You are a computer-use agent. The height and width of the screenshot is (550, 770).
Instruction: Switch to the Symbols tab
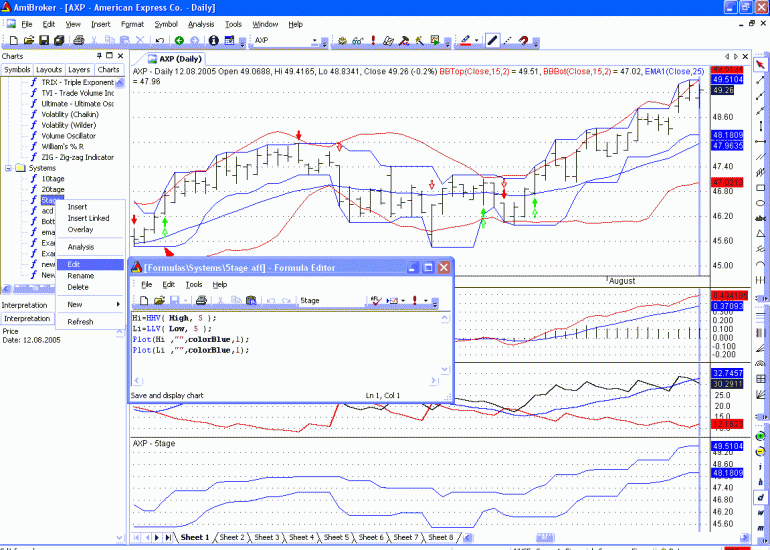tap(17, 70)
